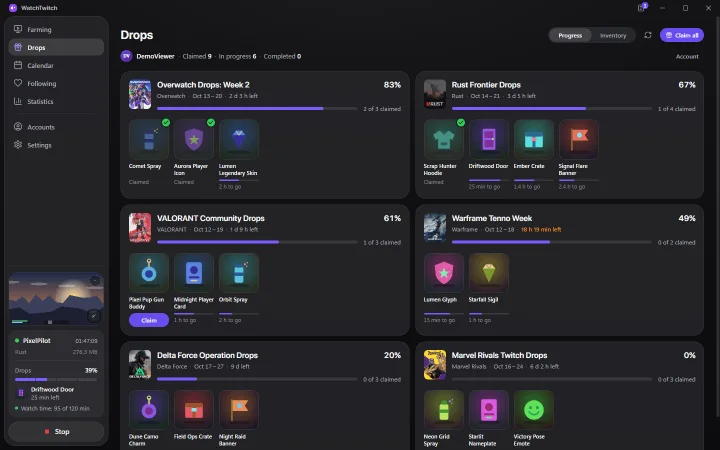720x450 pixels.
Task: Click the VALORANT game cover thumbnail
Action: (x=140, y=227)
